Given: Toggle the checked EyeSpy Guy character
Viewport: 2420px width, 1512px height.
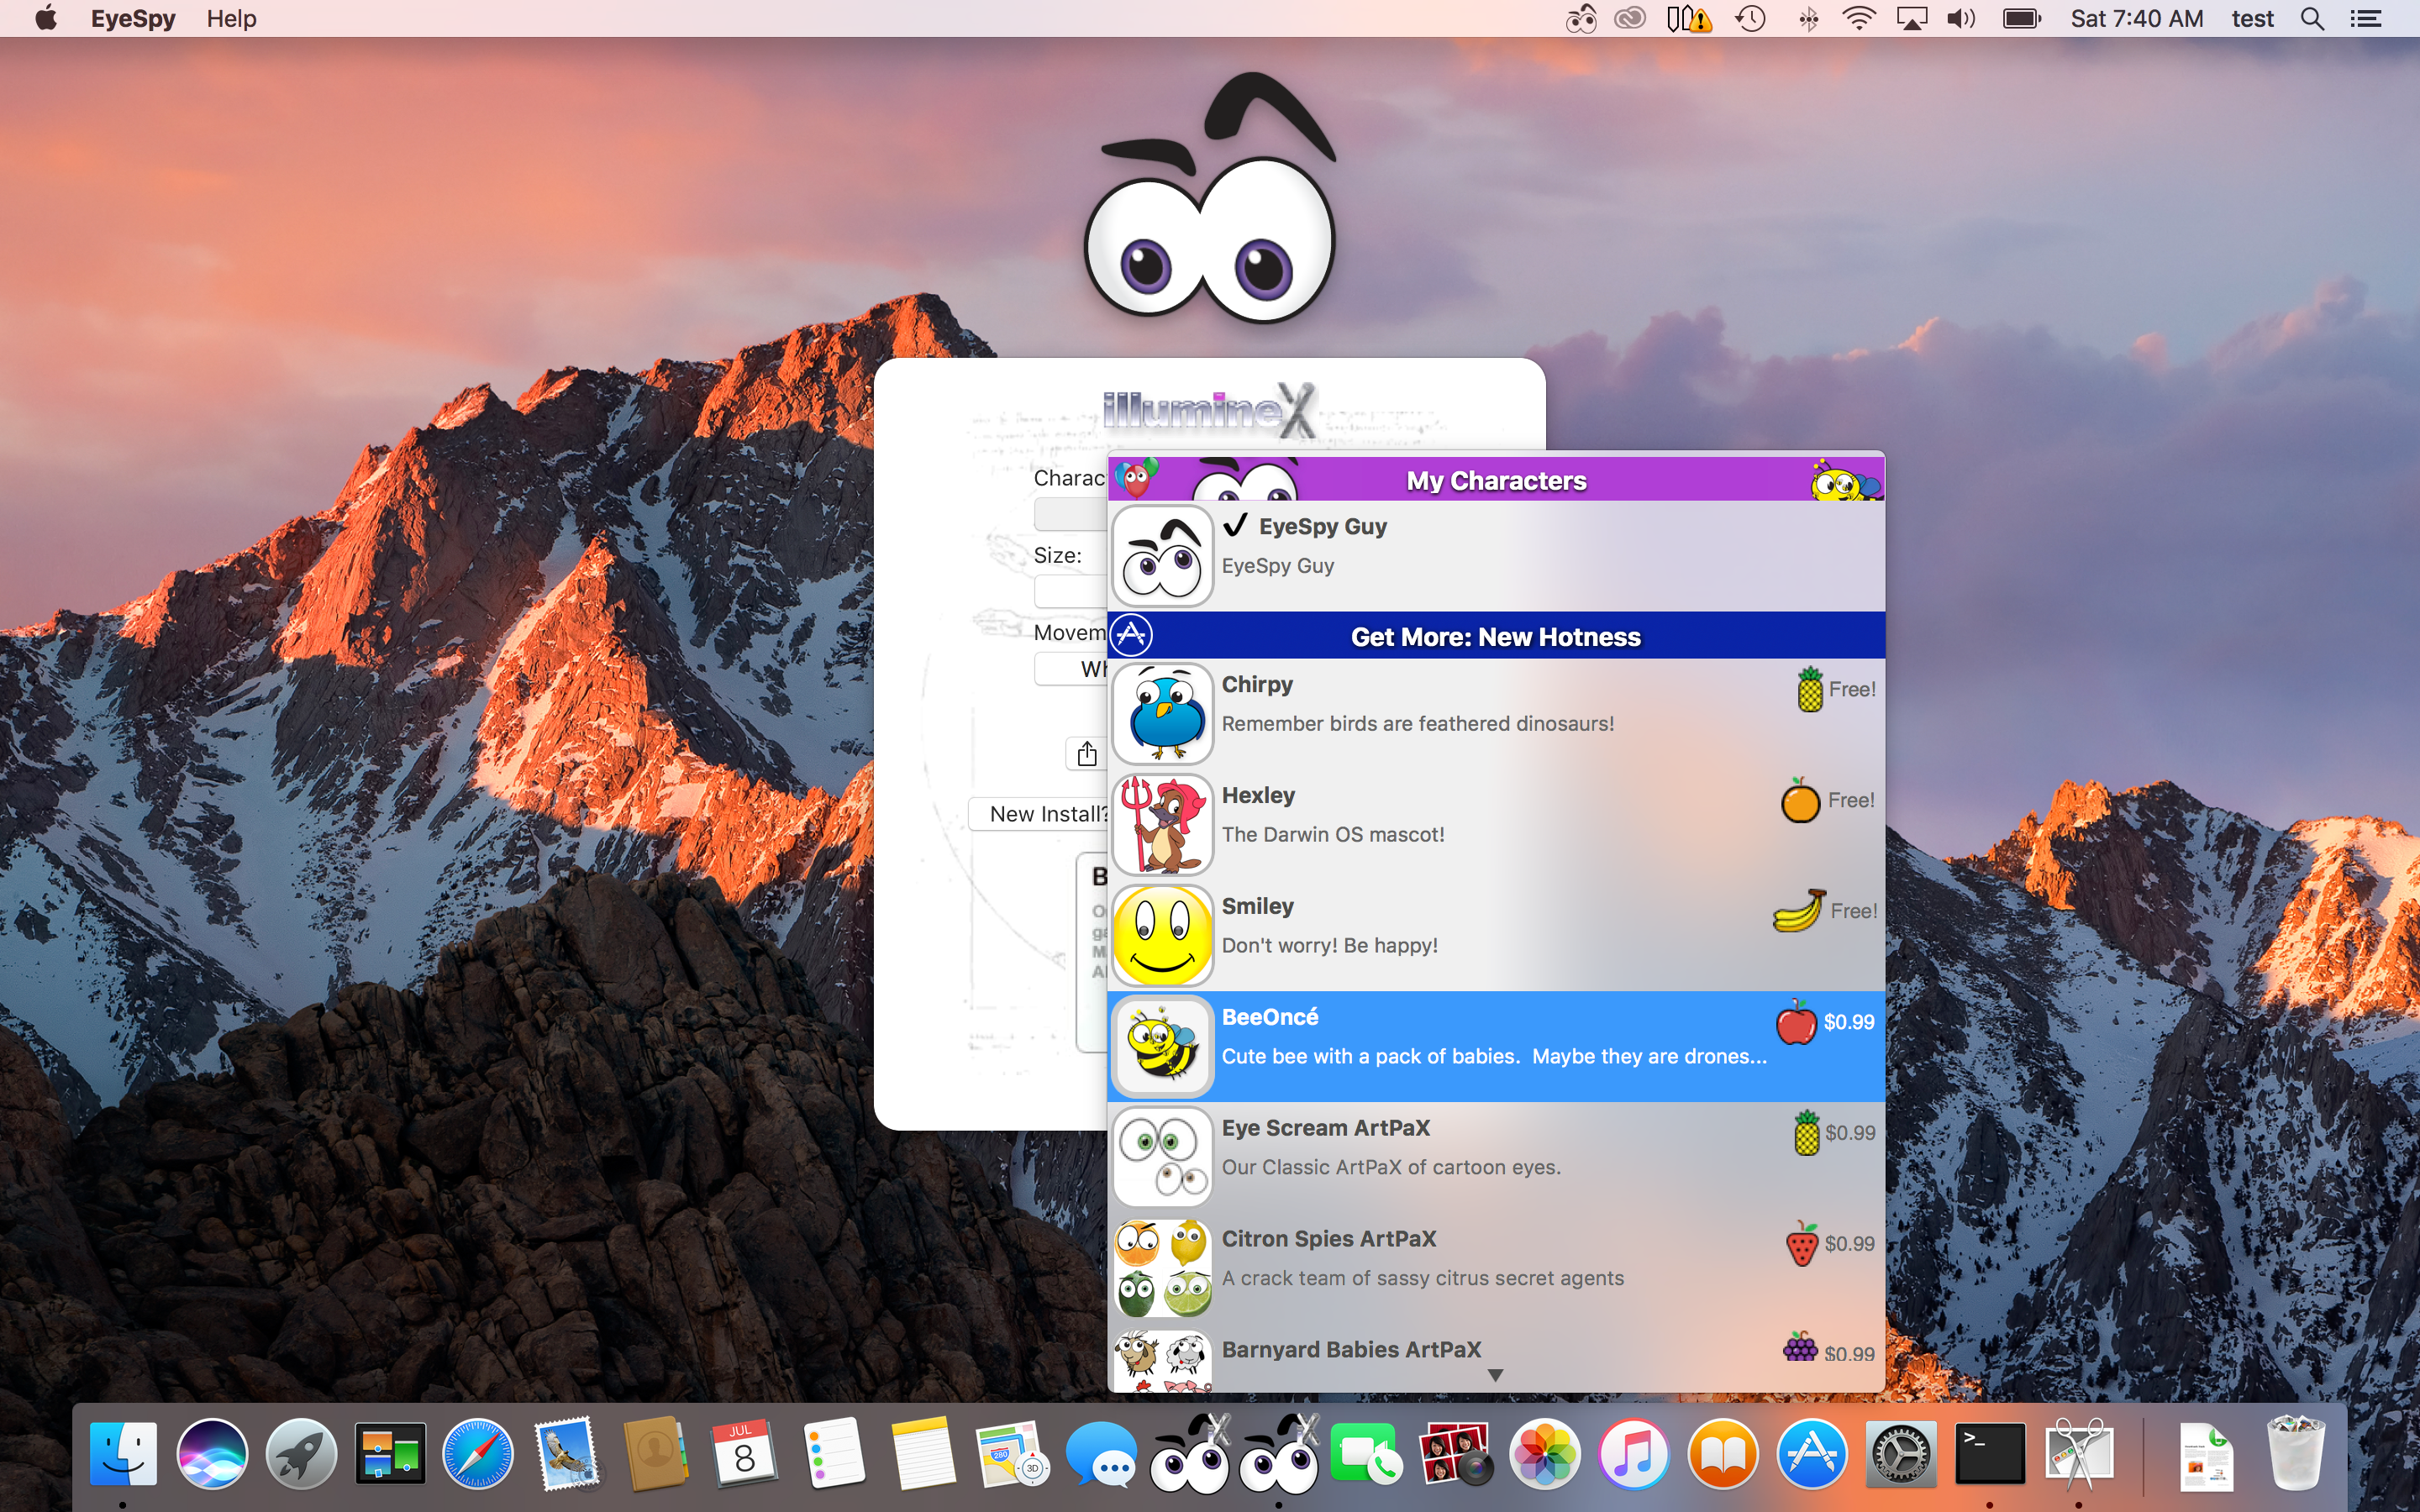Looking at the screenshot, I should pos(1496,556).
